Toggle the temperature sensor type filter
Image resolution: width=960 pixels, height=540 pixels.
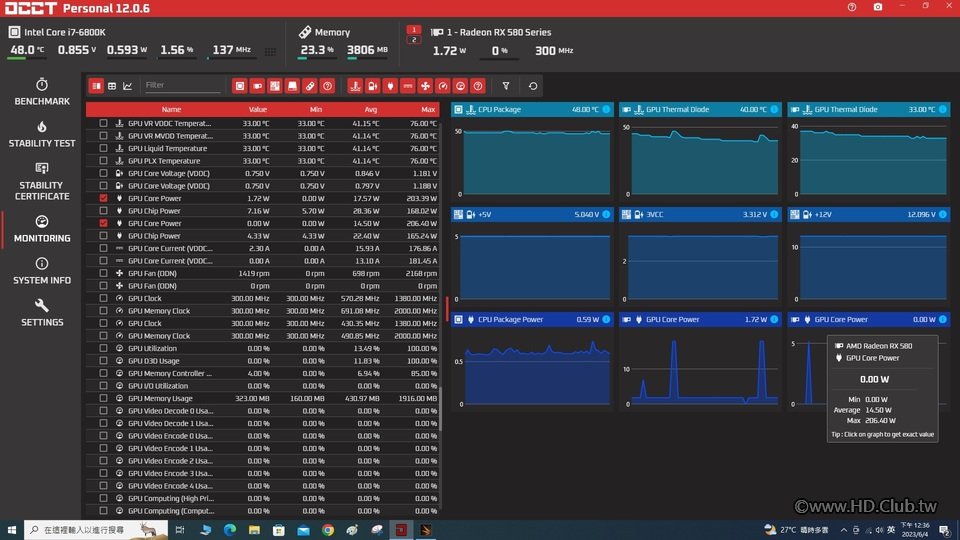[x=355, y=86]
